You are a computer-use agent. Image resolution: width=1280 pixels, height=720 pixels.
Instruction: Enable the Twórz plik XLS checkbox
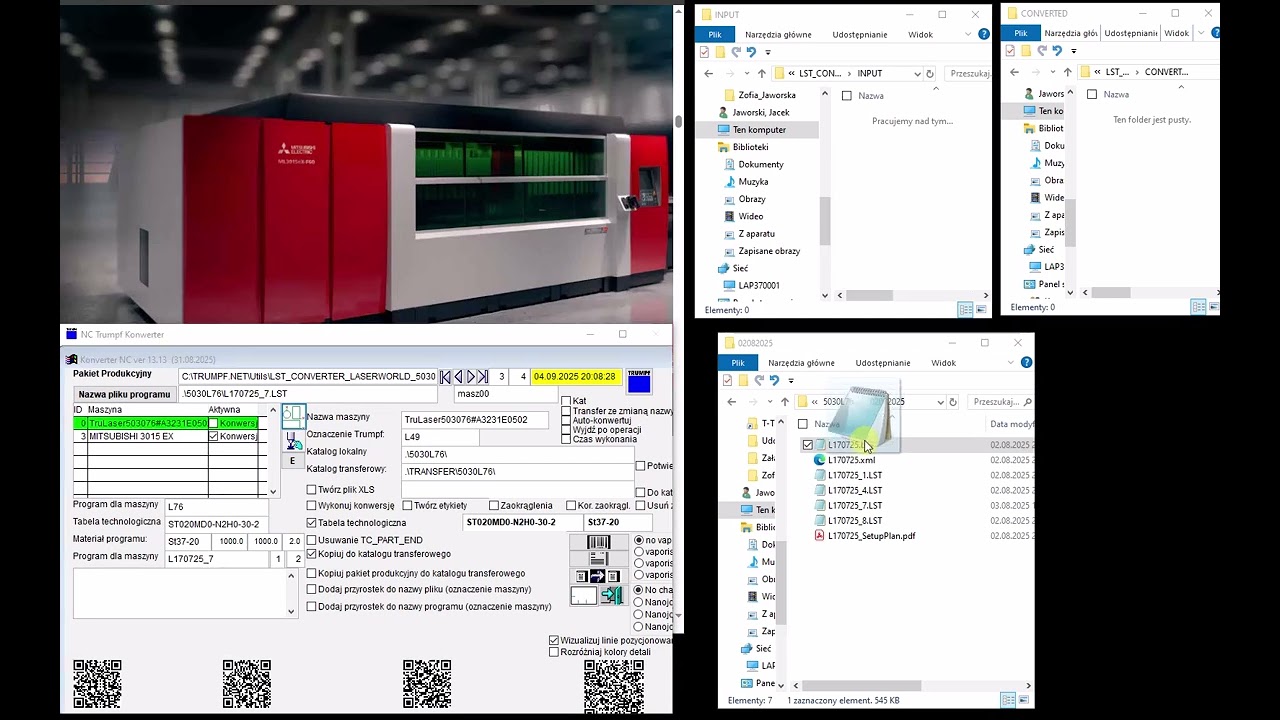point(312,490)
